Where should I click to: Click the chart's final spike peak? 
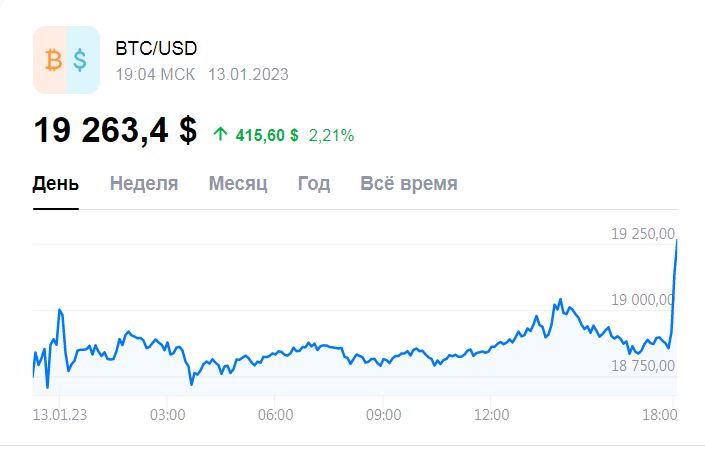(x=677, y=241)
